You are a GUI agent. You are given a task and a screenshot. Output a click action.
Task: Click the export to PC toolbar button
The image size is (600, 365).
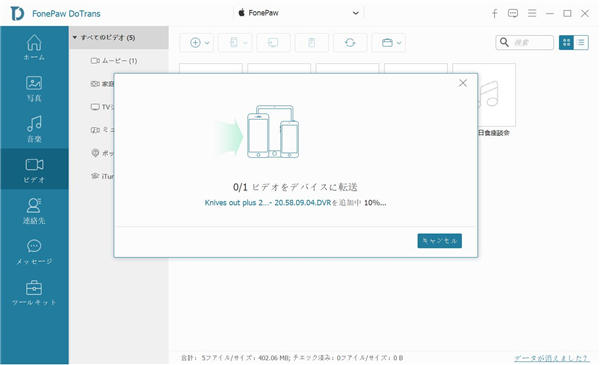coord(273,42)
